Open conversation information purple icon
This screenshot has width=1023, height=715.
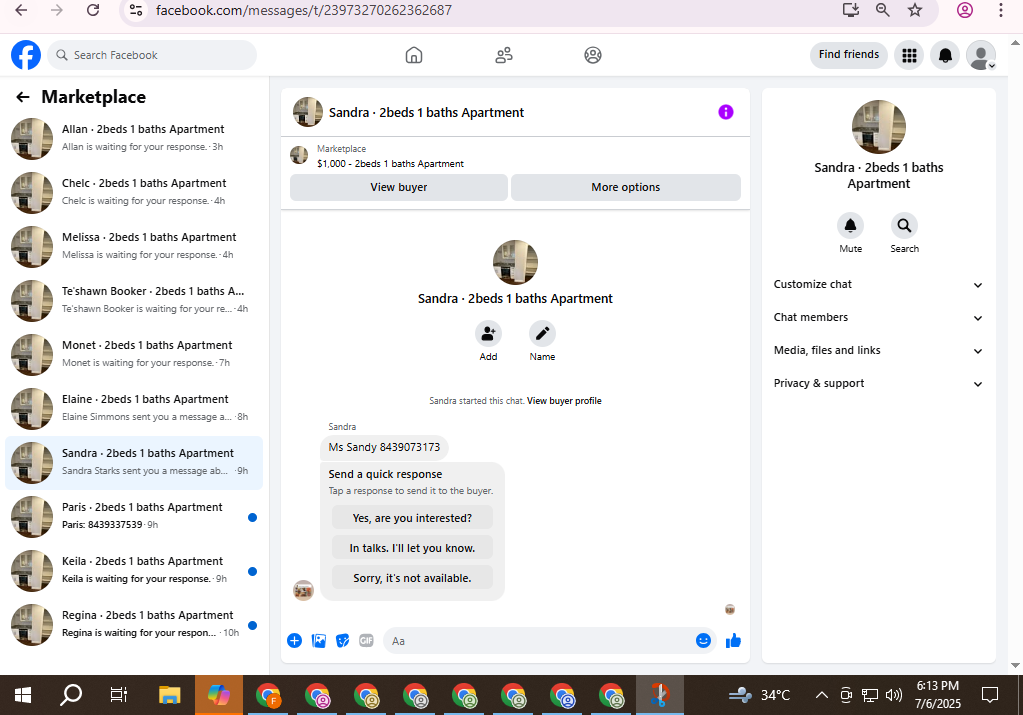[x=725, y=112]
